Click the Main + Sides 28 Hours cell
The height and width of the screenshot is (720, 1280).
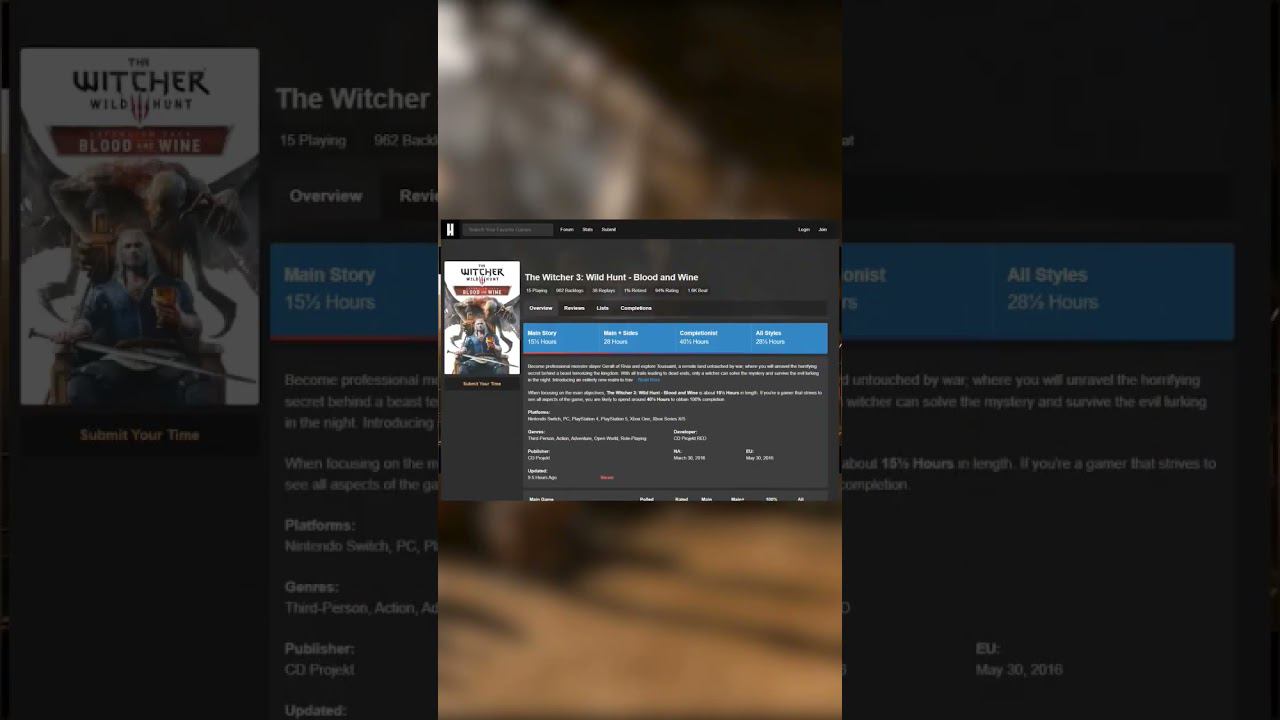click(637, 338)
